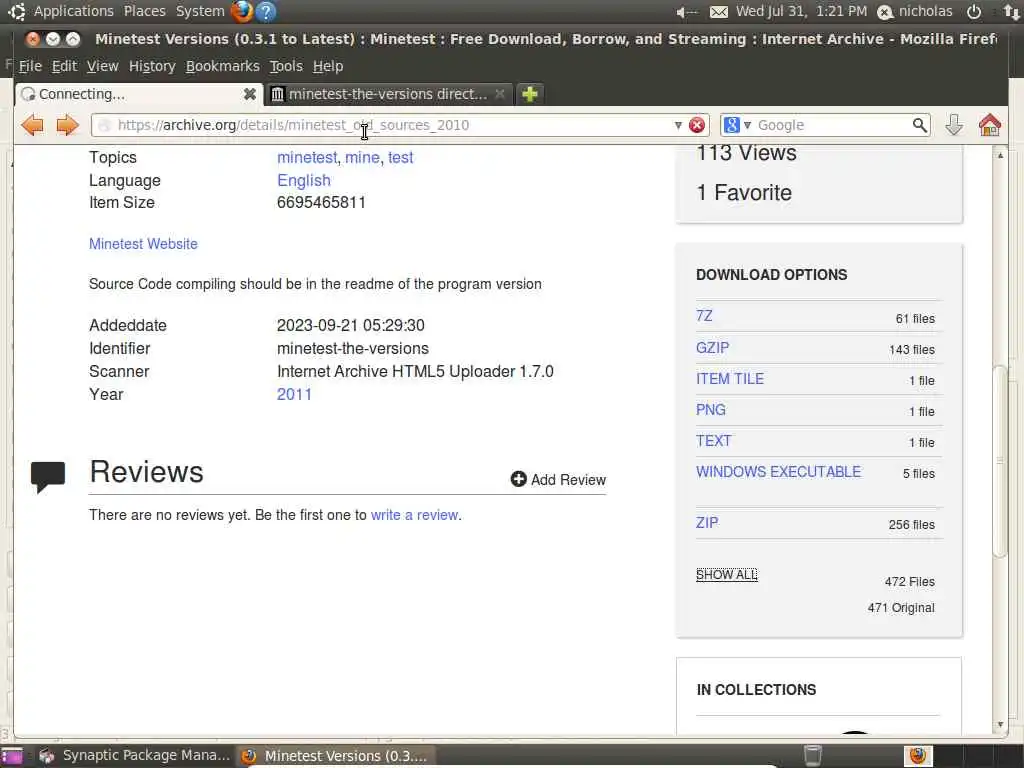
Task: Click the Ubuntu logo in Applications menu
Action: (17, 11)
